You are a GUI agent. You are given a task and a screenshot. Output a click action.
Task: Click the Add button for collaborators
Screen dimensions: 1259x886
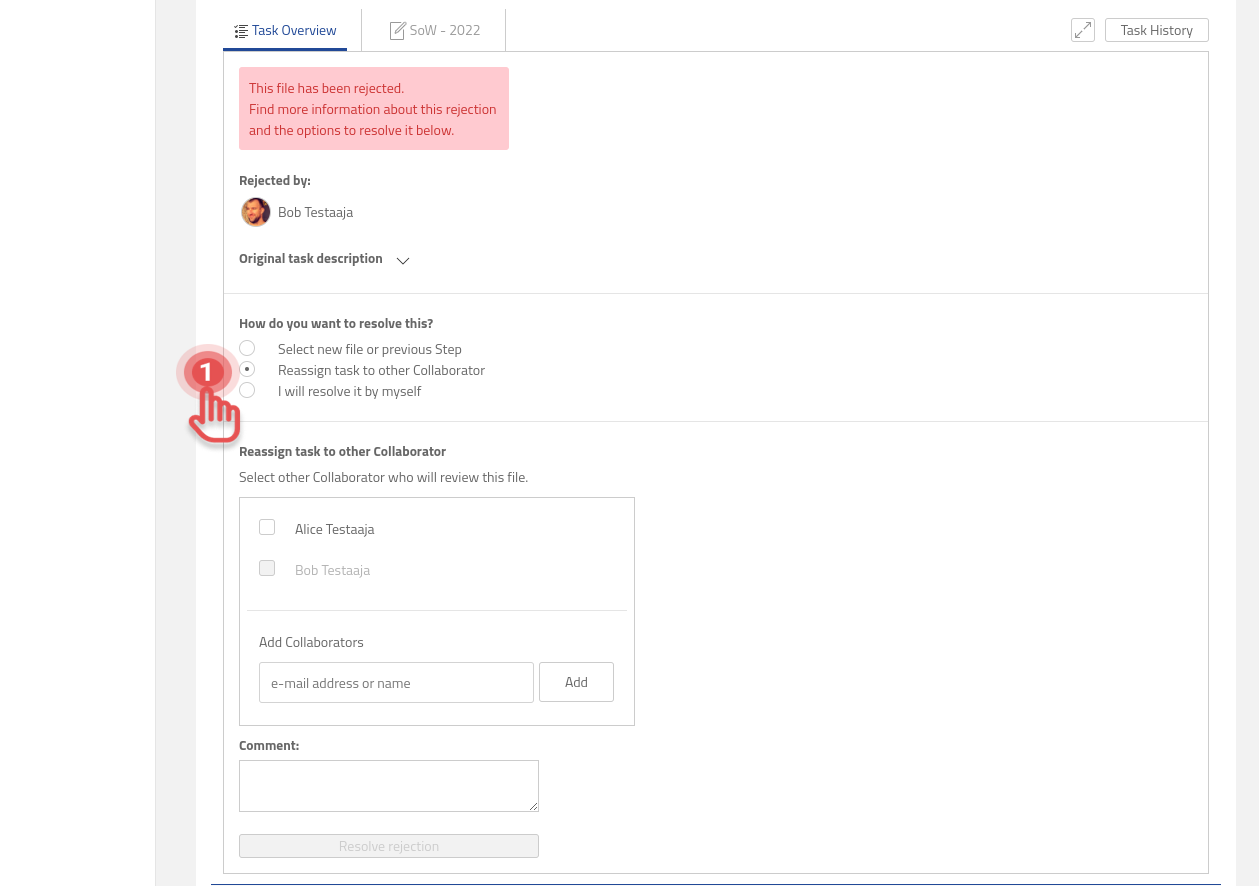(x=576, y=681)
